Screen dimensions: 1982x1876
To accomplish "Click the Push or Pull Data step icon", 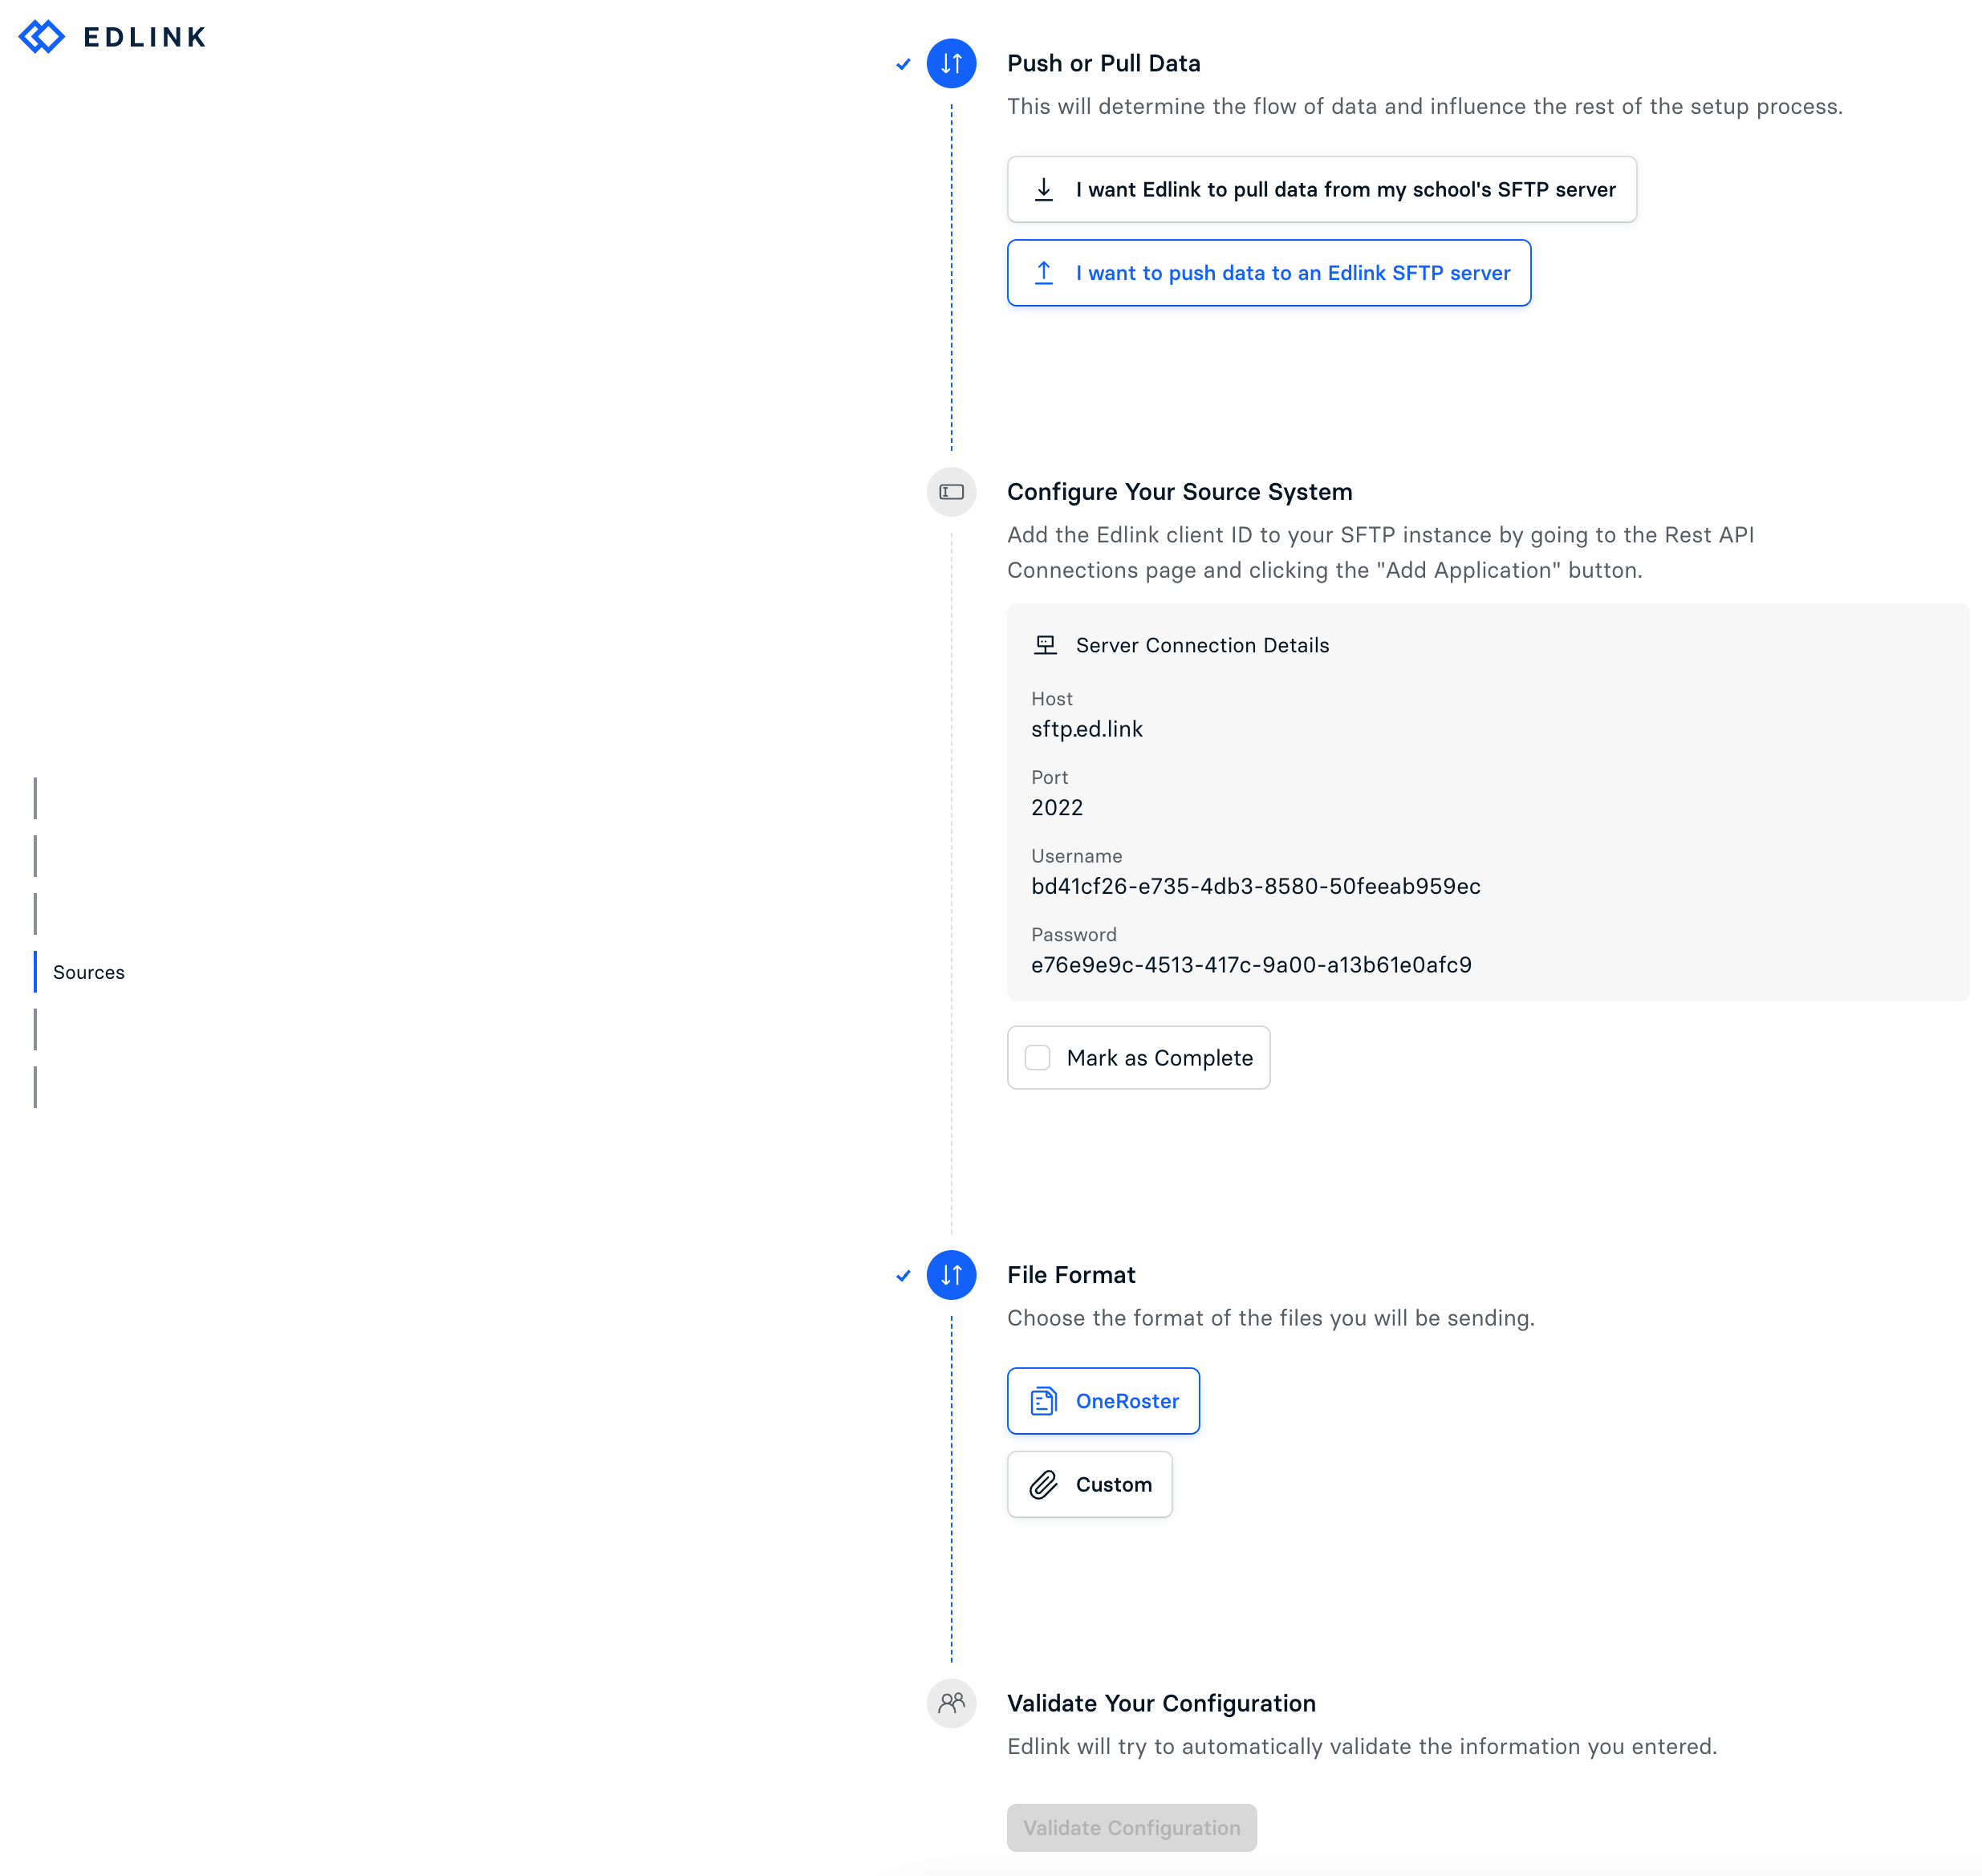I will (x=951, y=63).
